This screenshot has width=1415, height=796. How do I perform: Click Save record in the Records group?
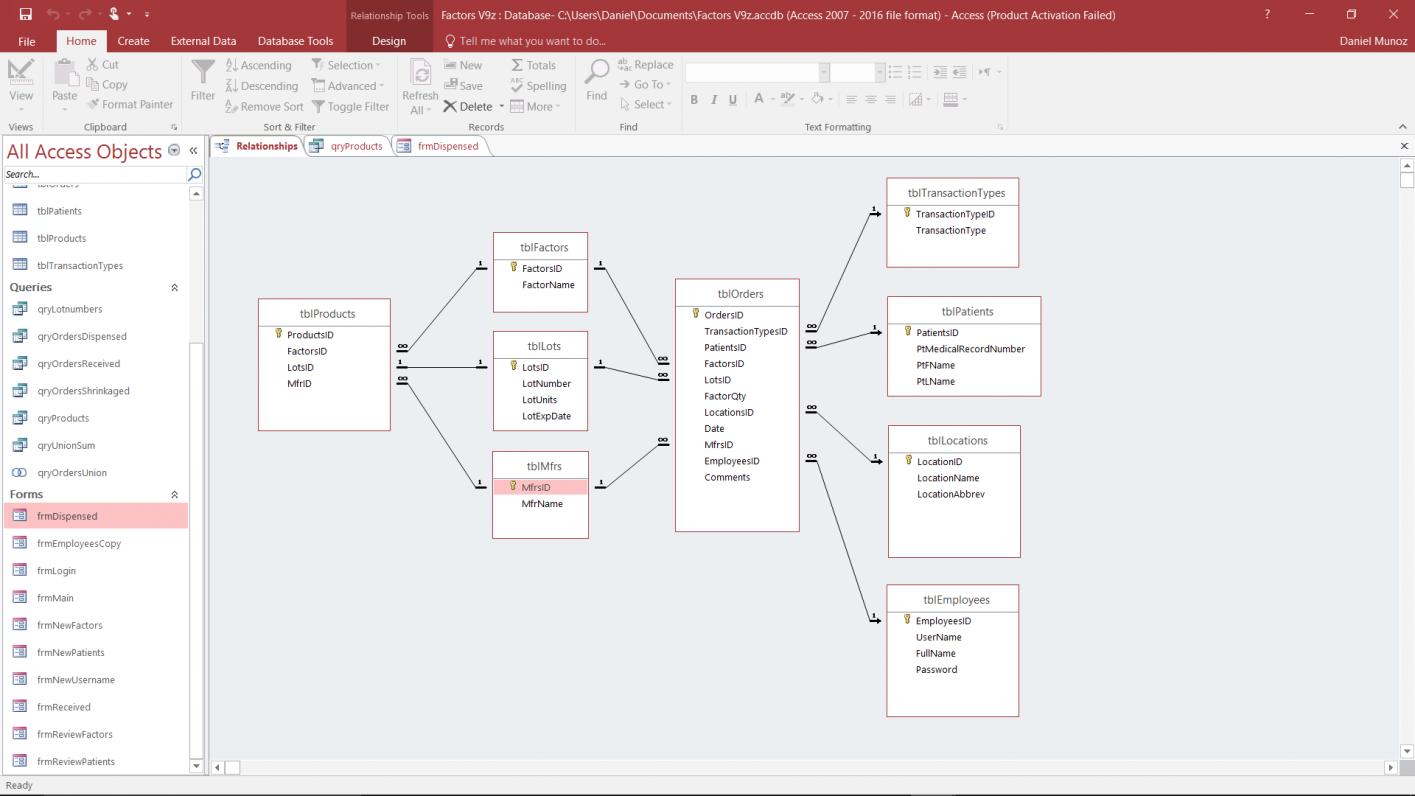point(462,86)
